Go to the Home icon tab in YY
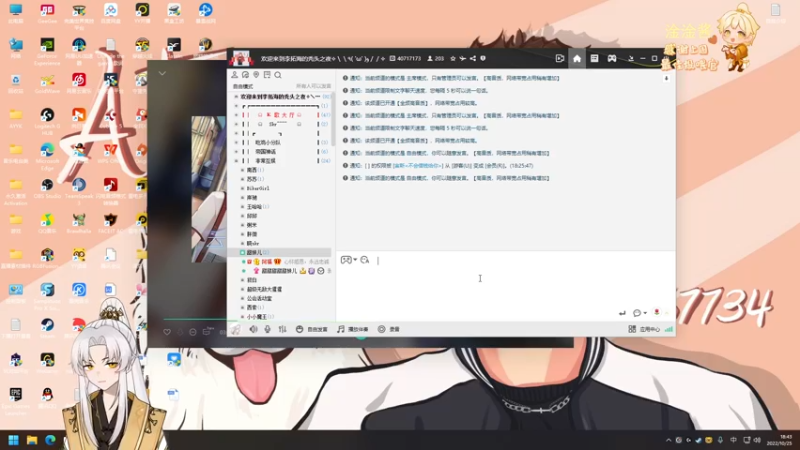Viewport: 800px width, 450px height. click(x=577, y=59)
